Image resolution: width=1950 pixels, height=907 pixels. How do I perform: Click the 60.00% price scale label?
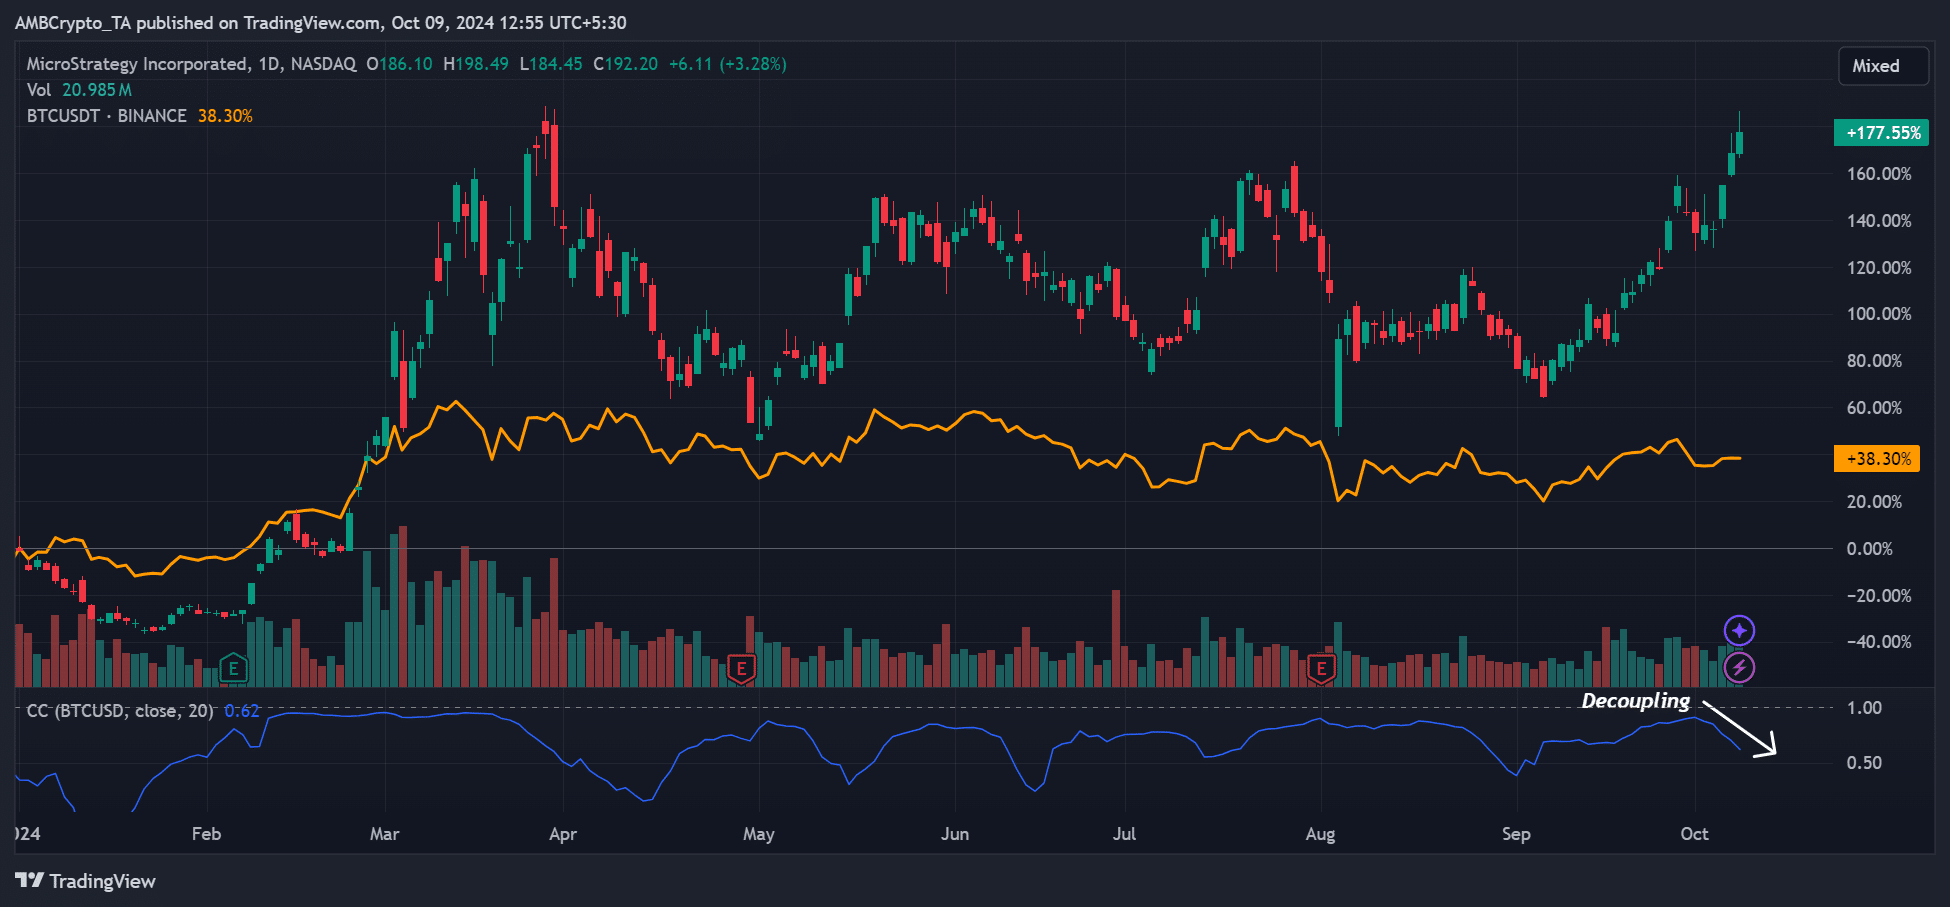(1875, 408)
